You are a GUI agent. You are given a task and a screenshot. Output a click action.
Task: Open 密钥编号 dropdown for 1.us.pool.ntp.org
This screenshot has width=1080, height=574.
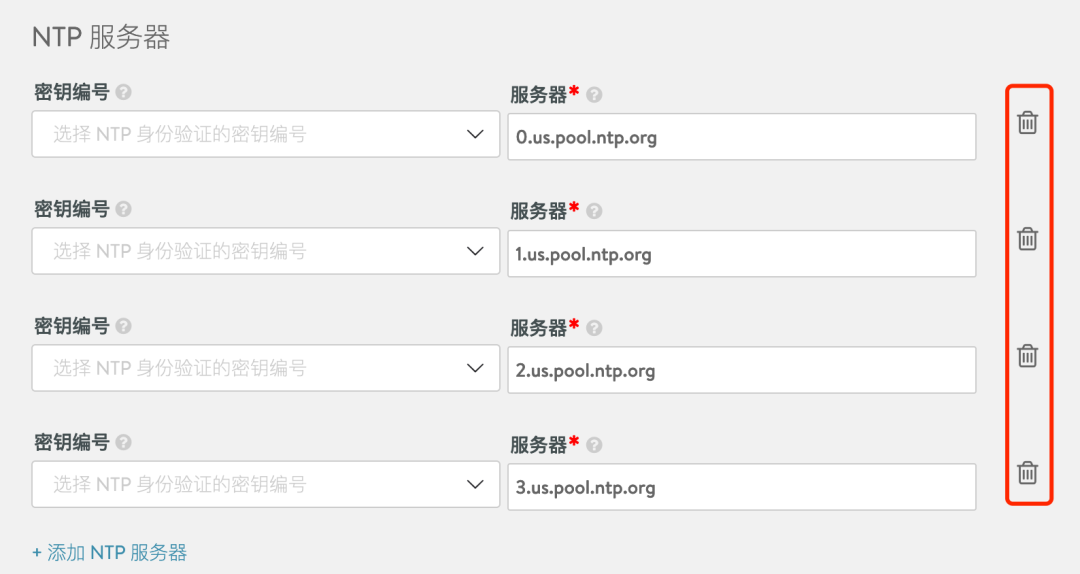(x=266, y=251)
